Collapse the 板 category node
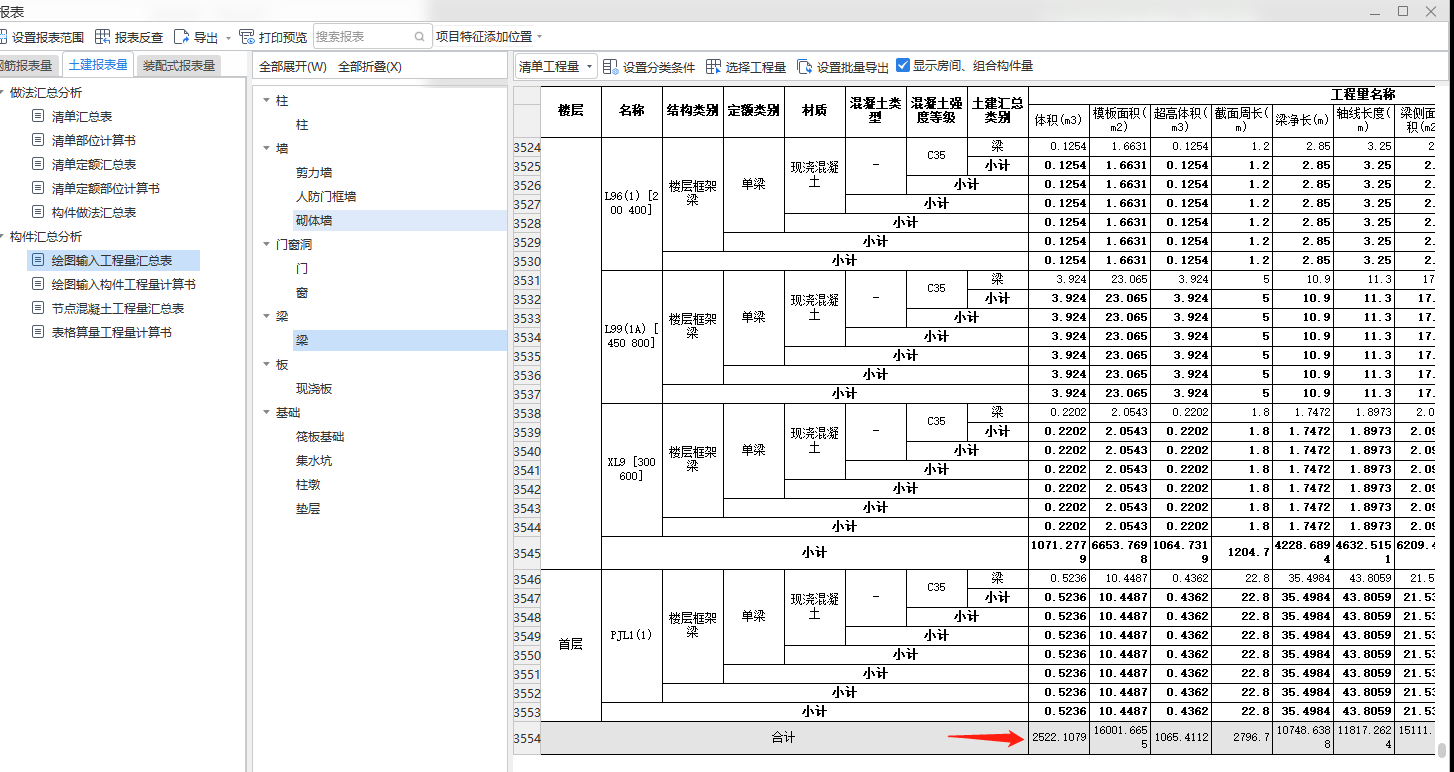Viewport: 1454px width, 772px height. [266, 365]
